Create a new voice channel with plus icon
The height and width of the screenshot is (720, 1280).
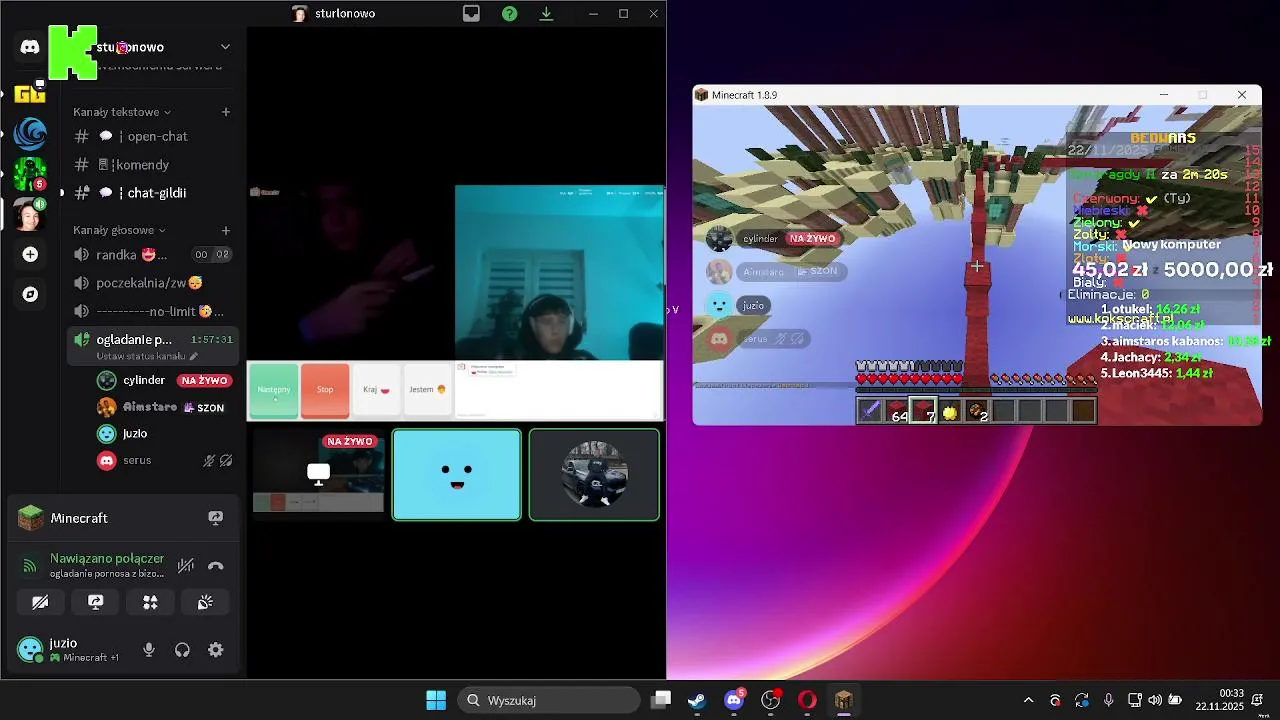pyautogui.click(x=226, y=230)
